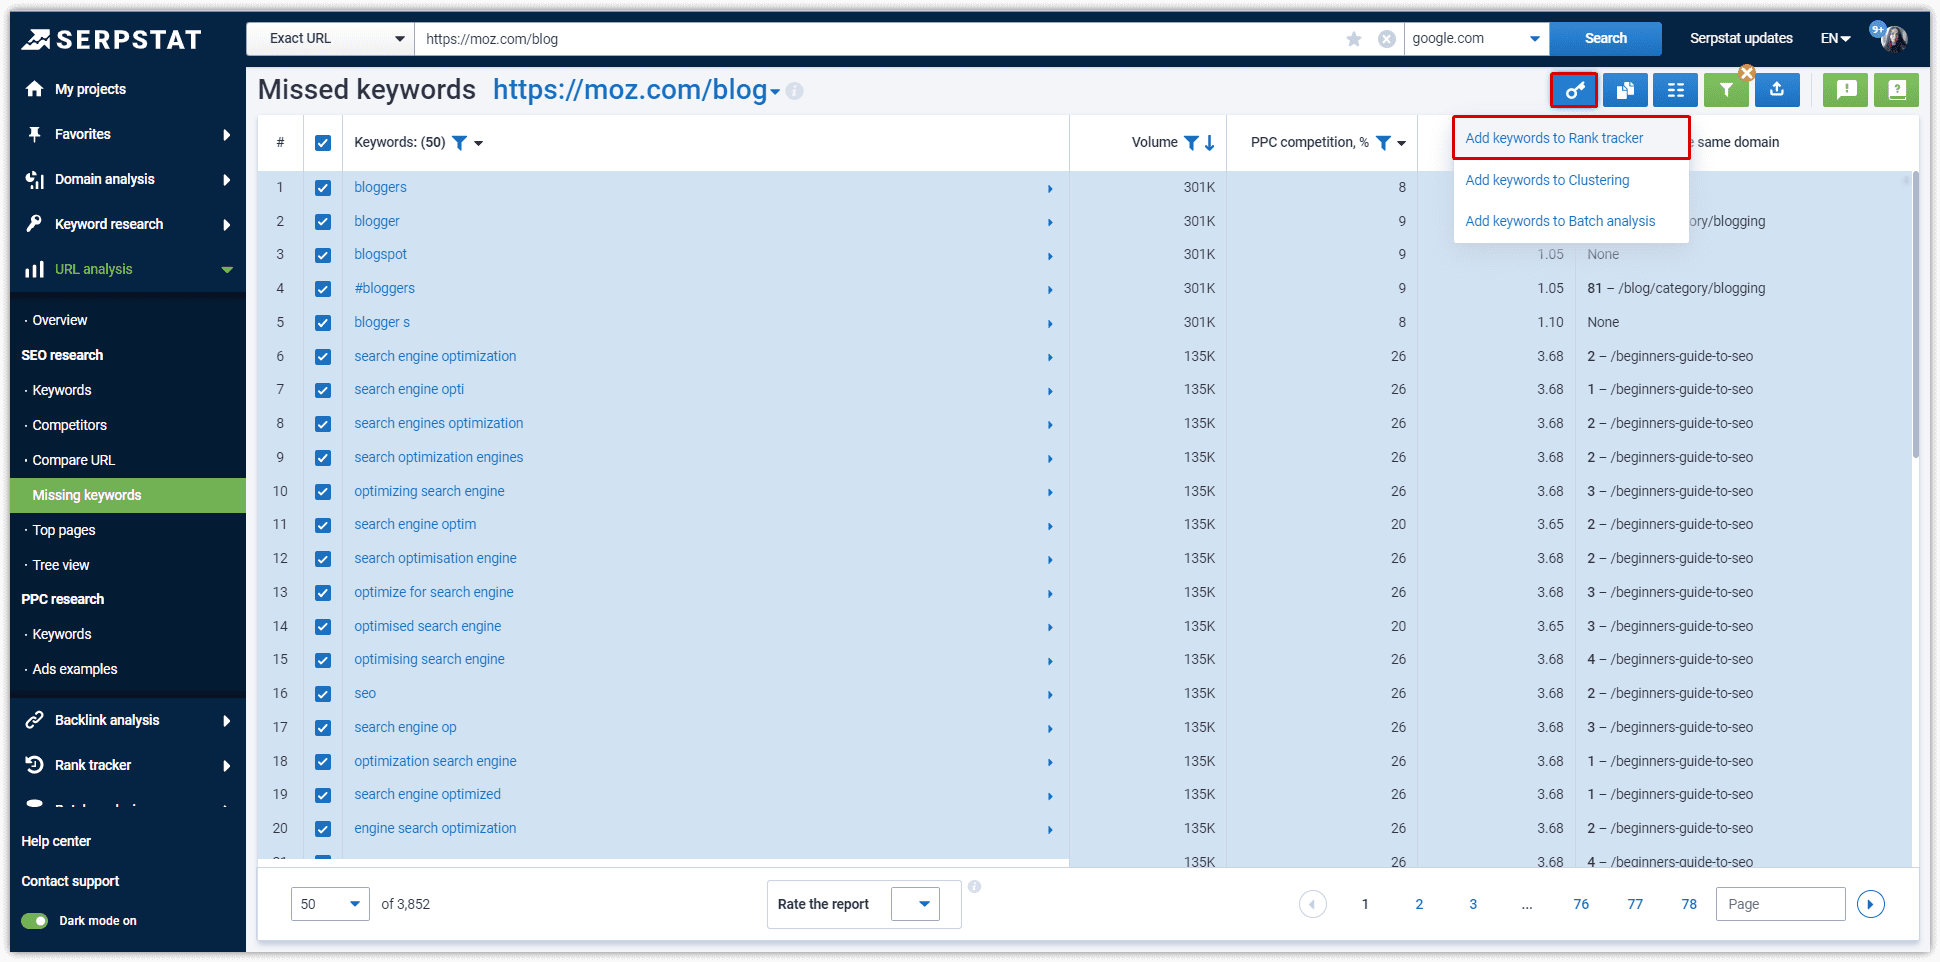Viewport: 1940px width, 962px height.
Task: Select Add keywords to Rank tracker
Action: [x=1571, y=138]
